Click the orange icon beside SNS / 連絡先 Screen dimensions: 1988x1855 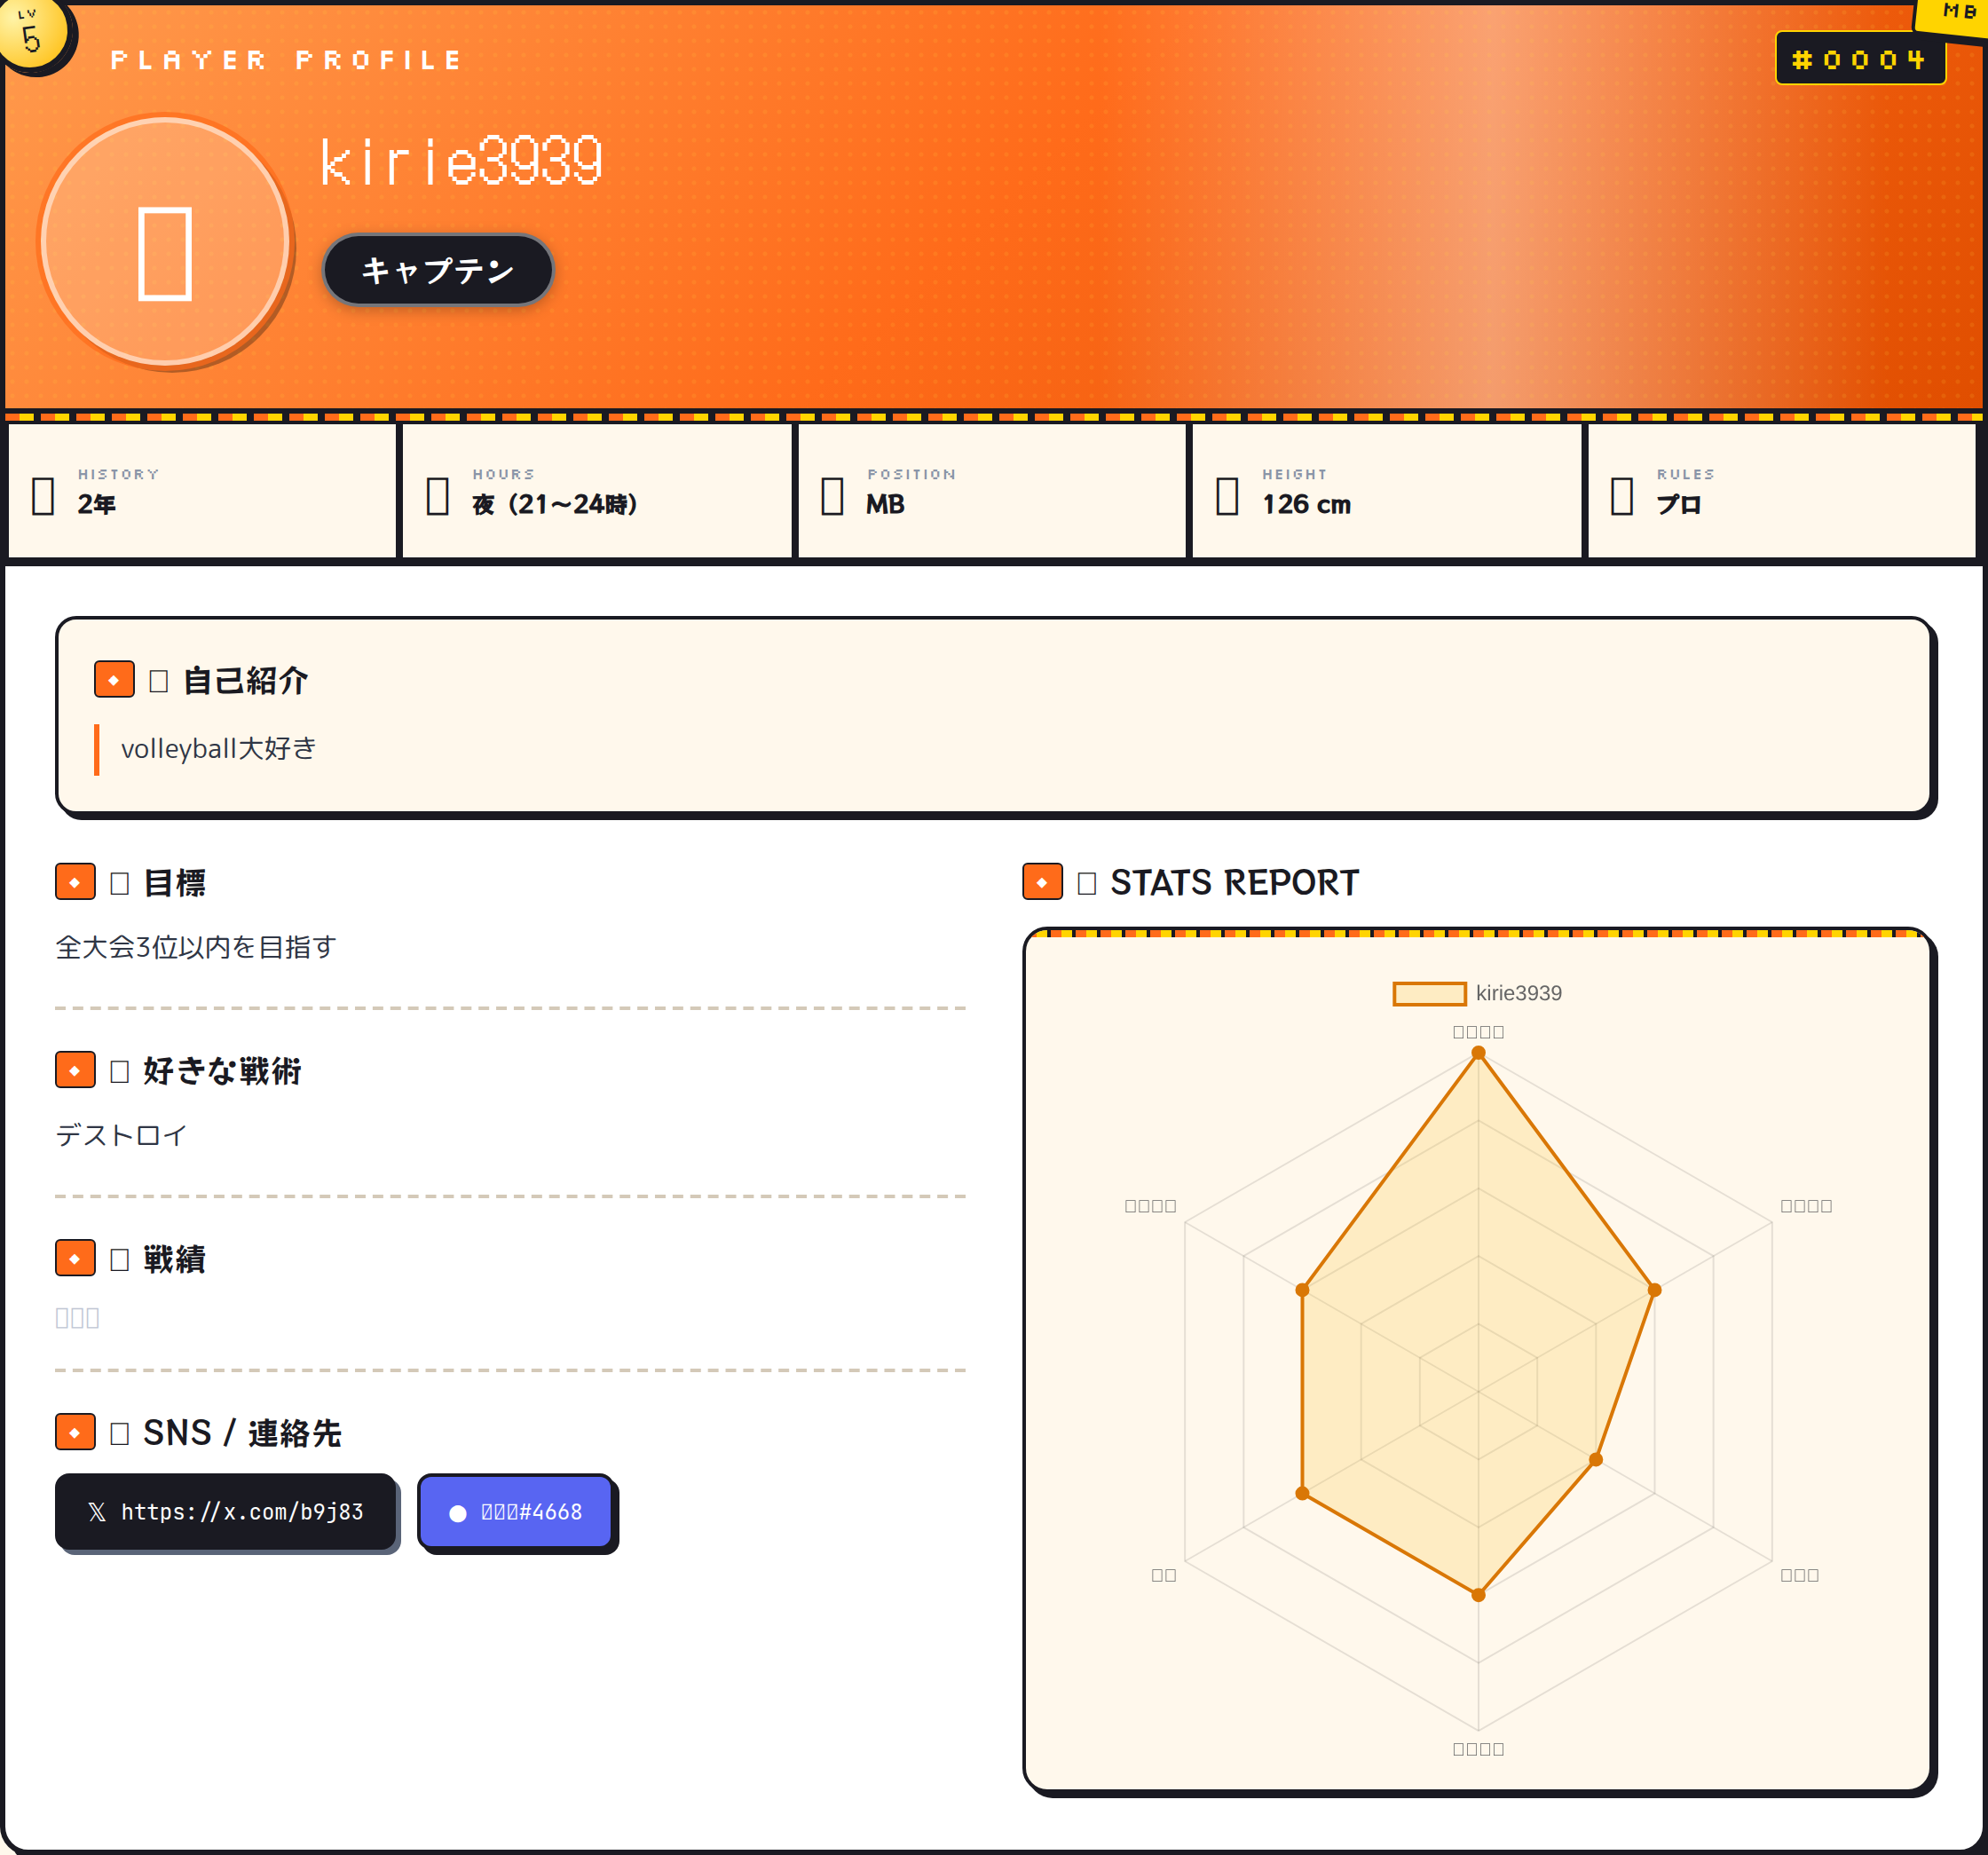coord(75,1432)
